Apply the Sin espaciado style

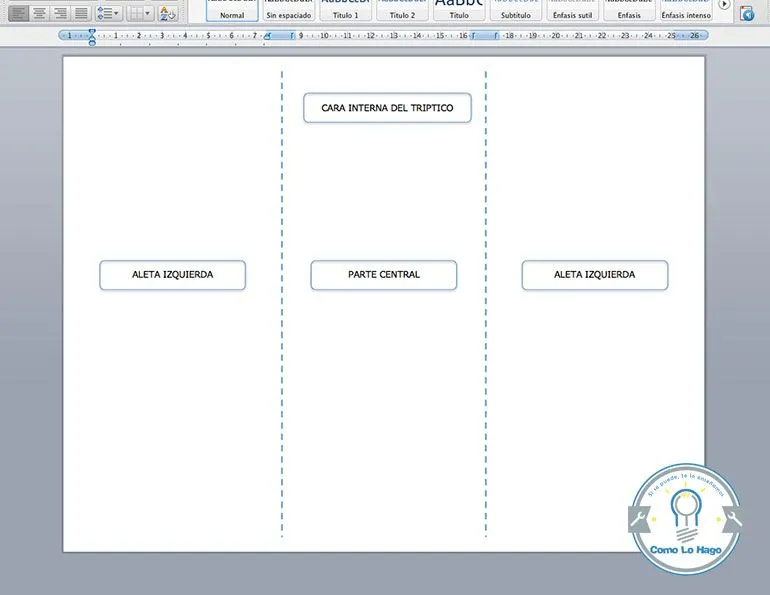[289, 10]
